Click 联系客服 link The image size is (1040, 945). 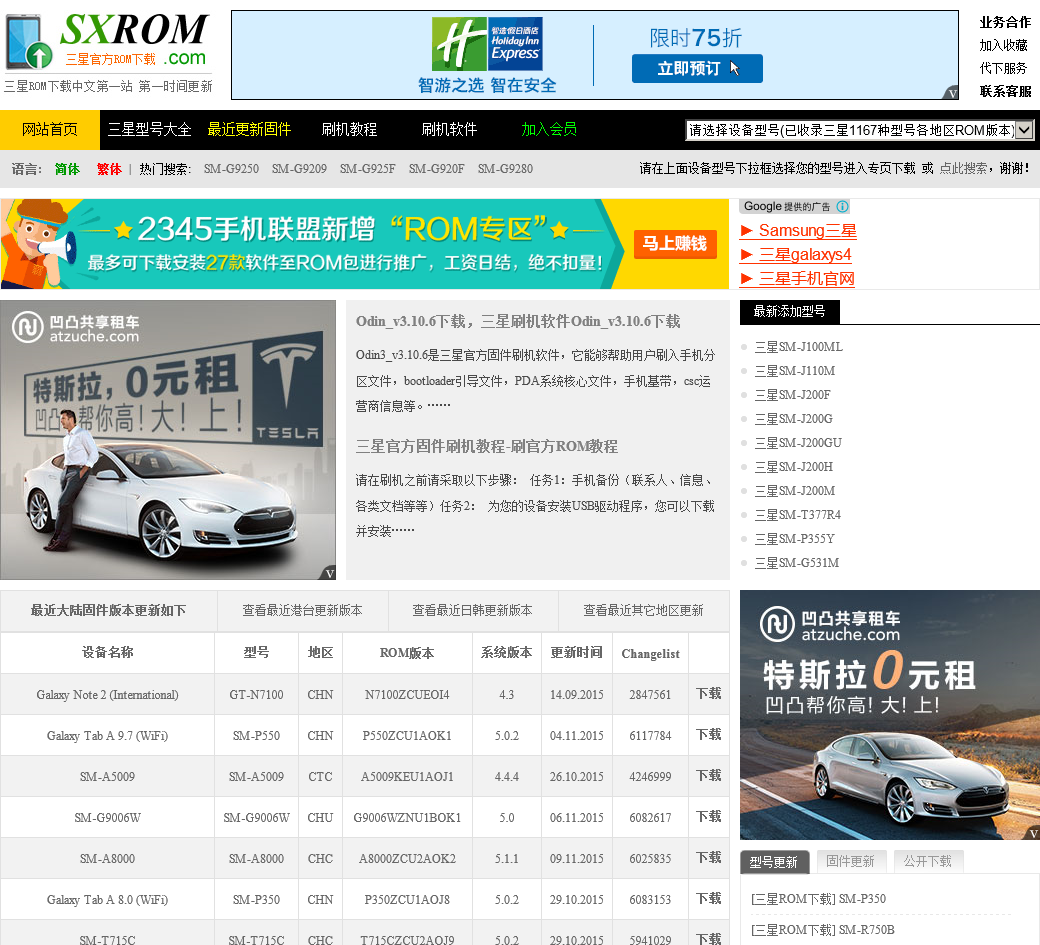[x=1005, y=92]
